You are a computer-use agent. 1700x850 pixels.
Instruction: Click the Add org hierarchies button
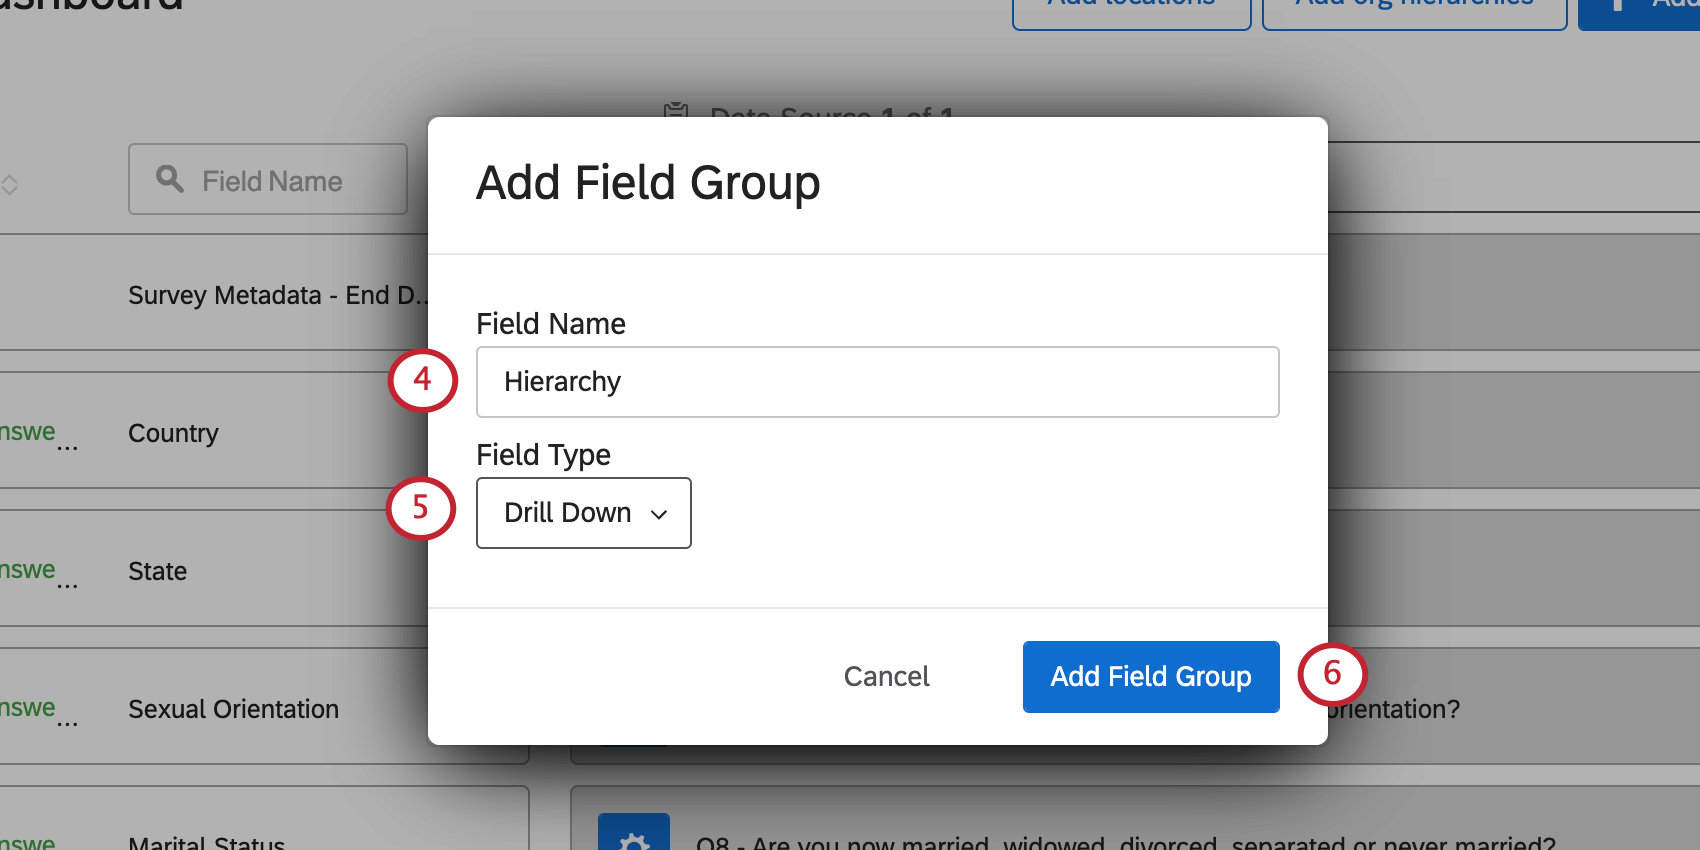(x=1414, y=8)
